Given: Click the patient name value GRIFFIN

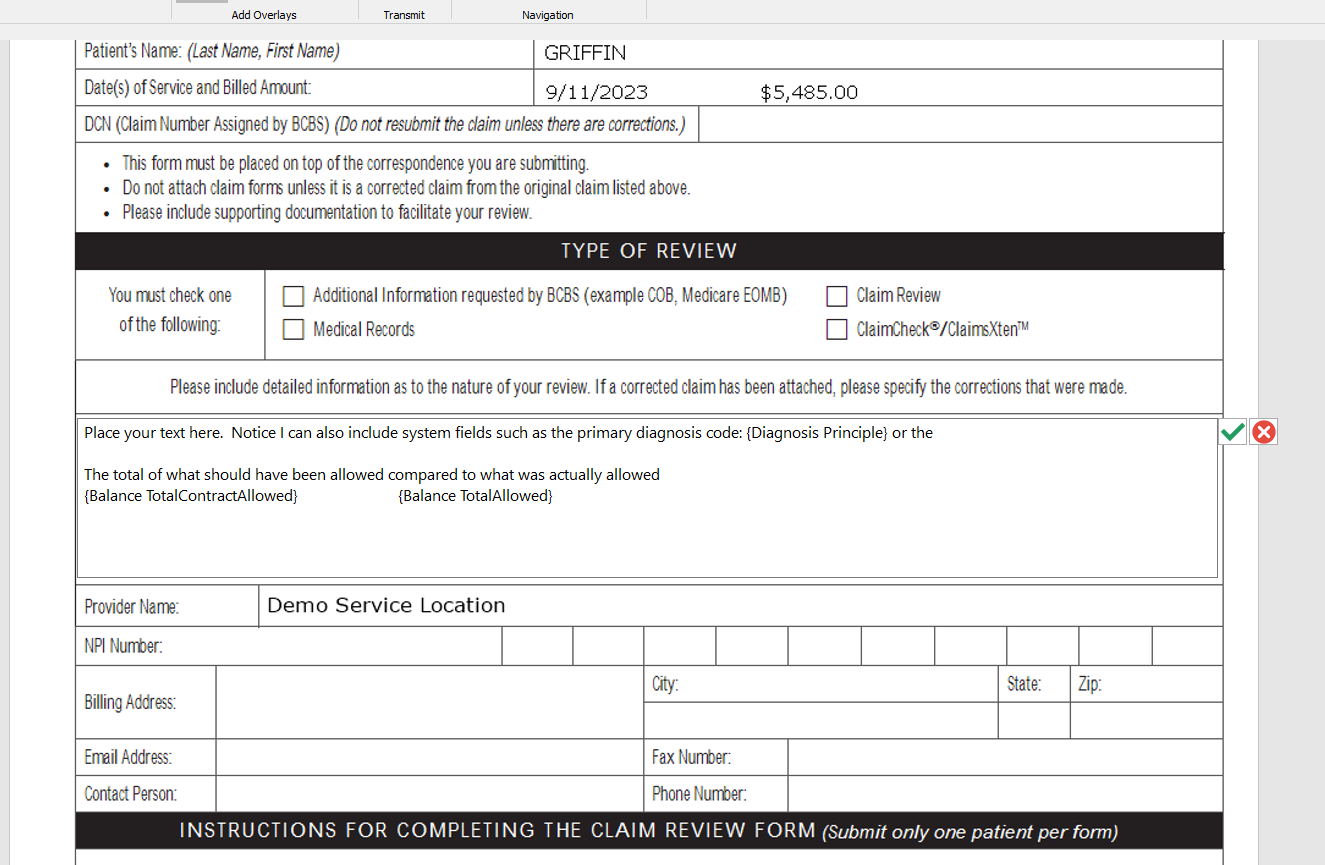Looking at the screenshot, I should 586,53.
